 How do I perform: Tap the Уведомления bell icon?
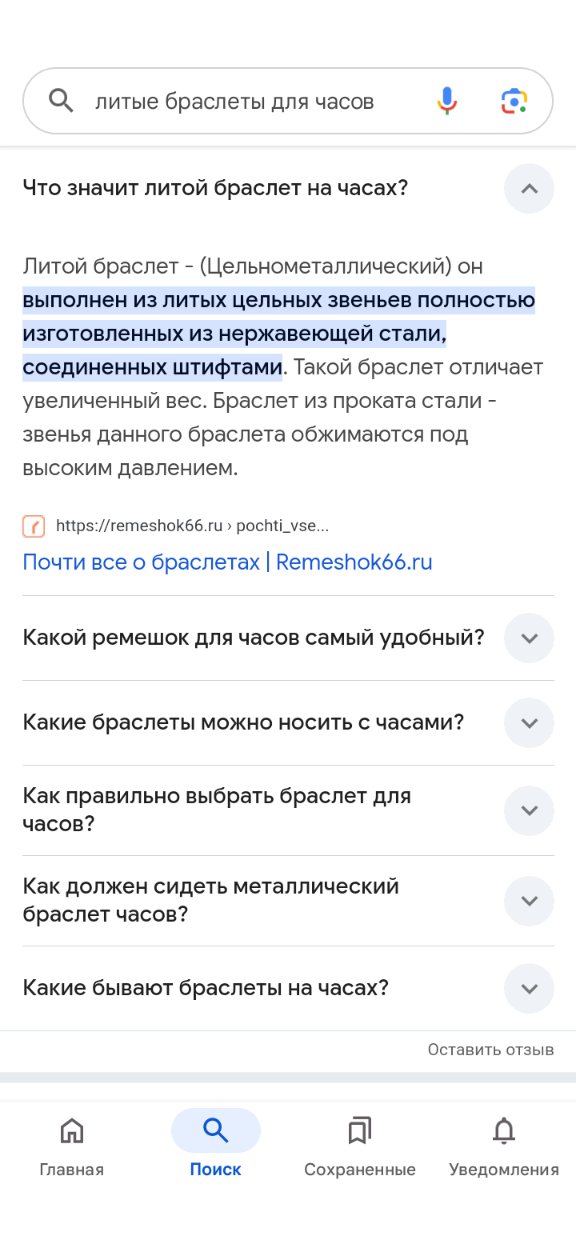click(504, 1131)
